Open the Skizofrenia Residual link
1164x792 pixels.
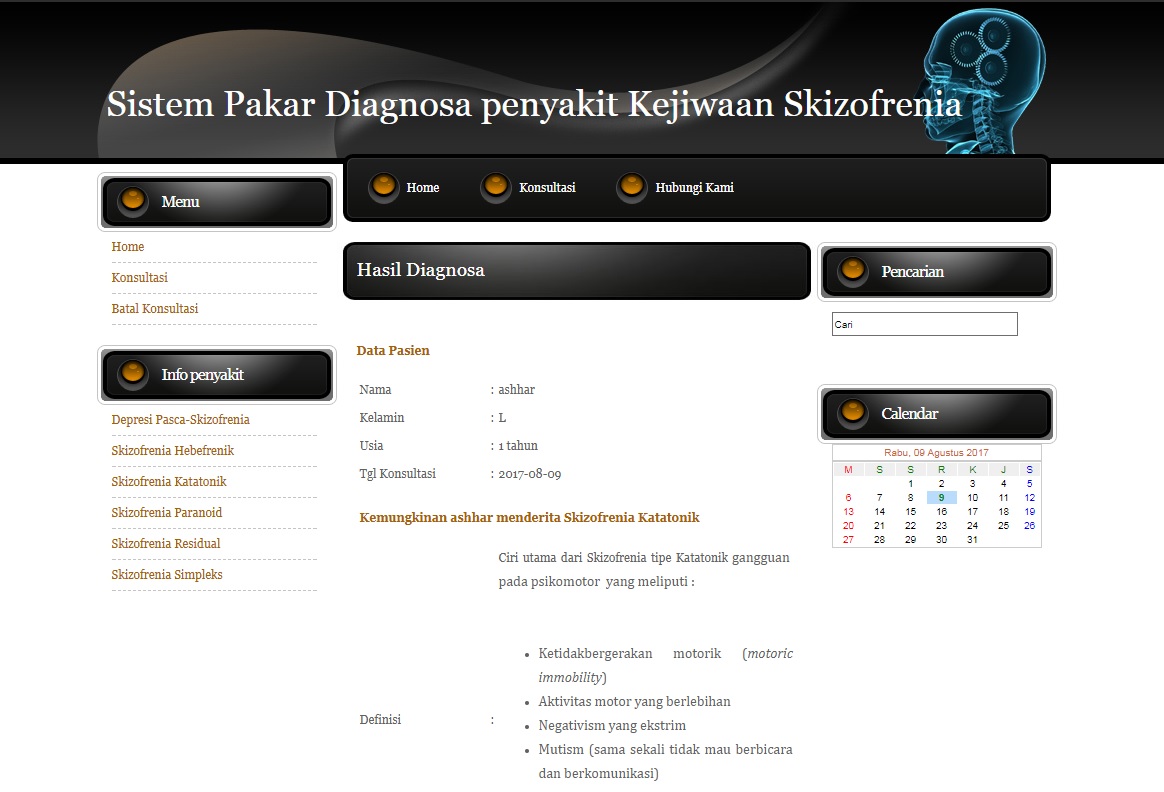pyautogui.click(x=163, y=543)
